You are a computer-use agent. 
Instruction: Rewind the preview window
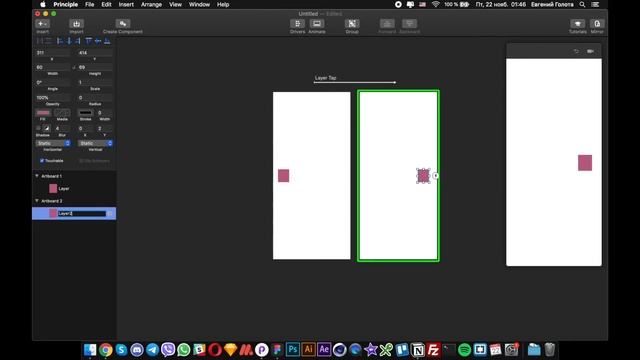576,51
